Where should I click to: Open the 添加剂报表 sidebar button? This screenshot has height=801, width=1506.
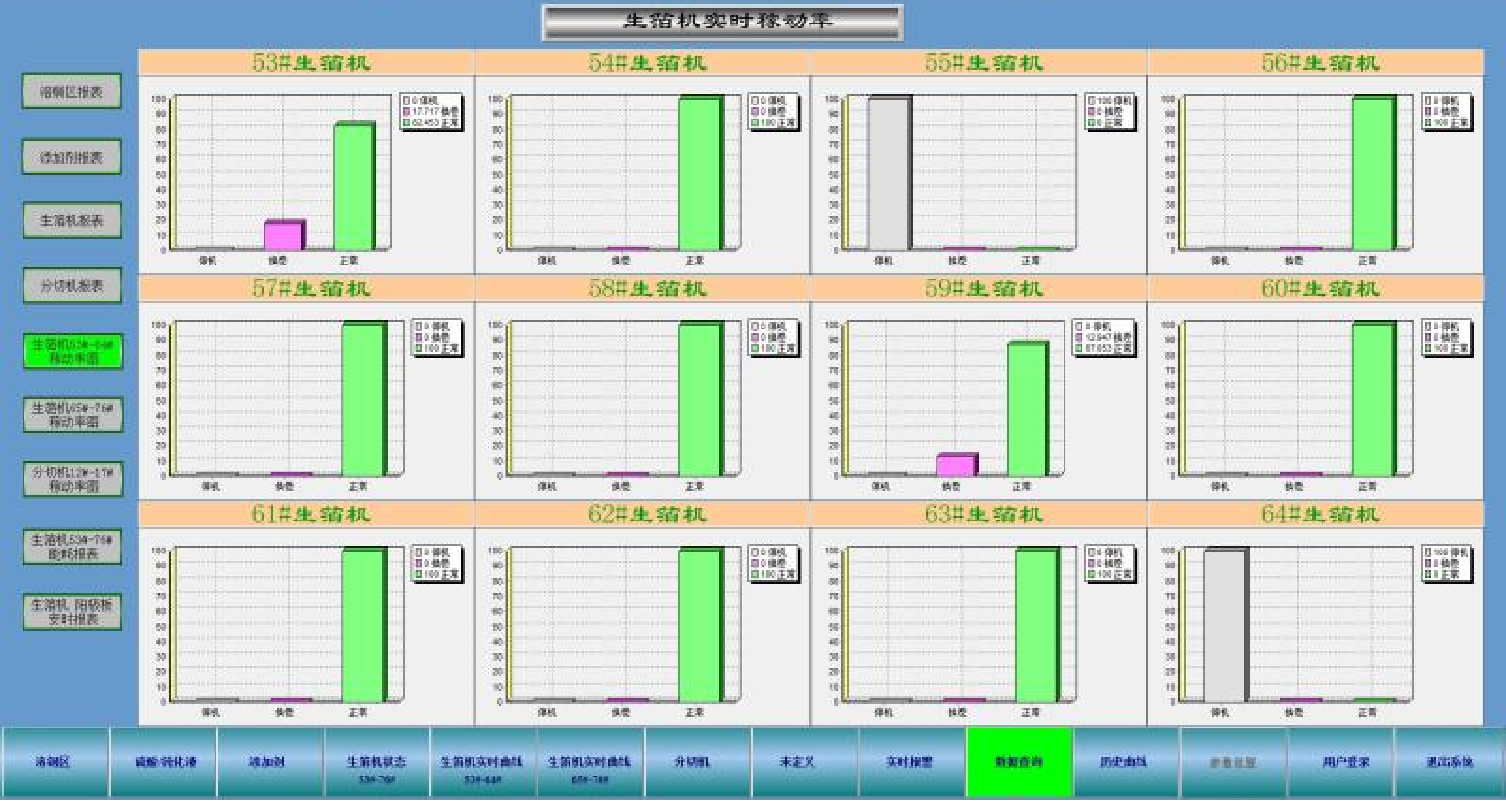pyautogui.click(x=72, y=157)
